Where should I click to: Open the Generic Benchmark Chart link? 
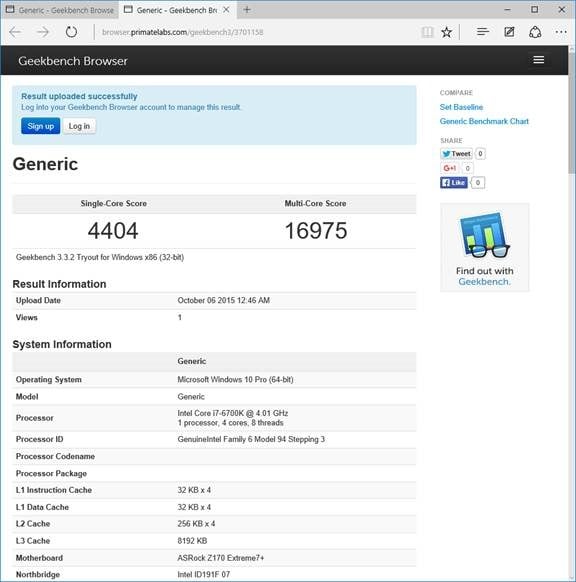coord(484,121)
